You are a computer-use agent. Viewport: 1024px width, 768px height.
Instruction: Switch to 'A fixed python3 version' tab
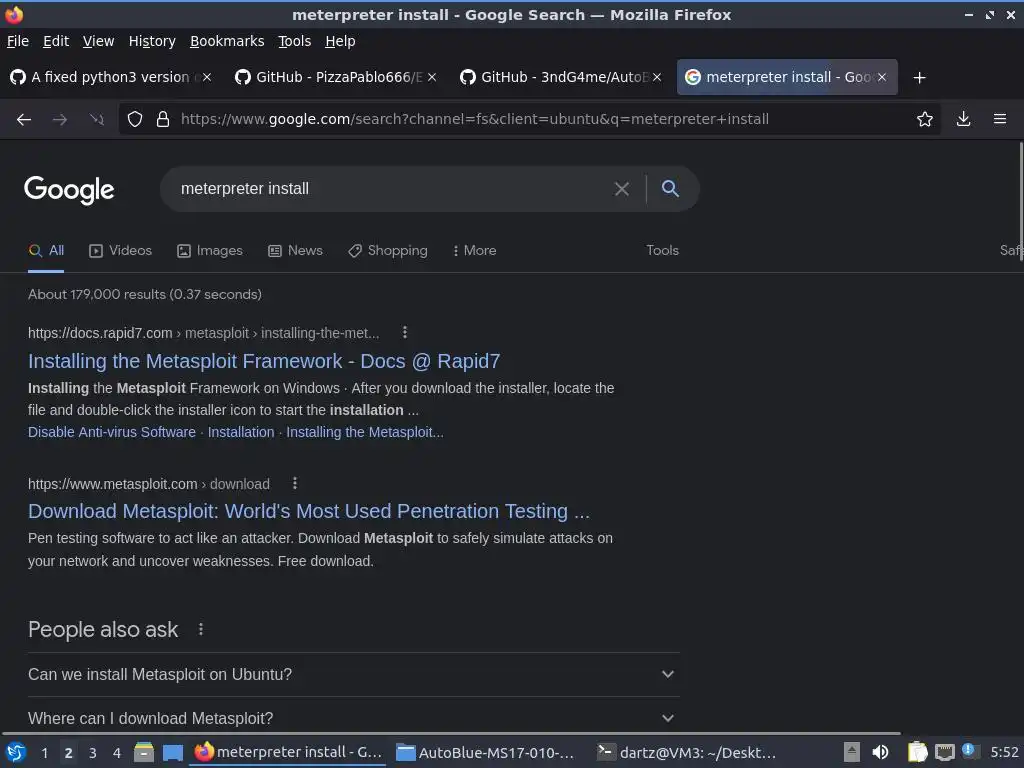click(x=110, y=77)
